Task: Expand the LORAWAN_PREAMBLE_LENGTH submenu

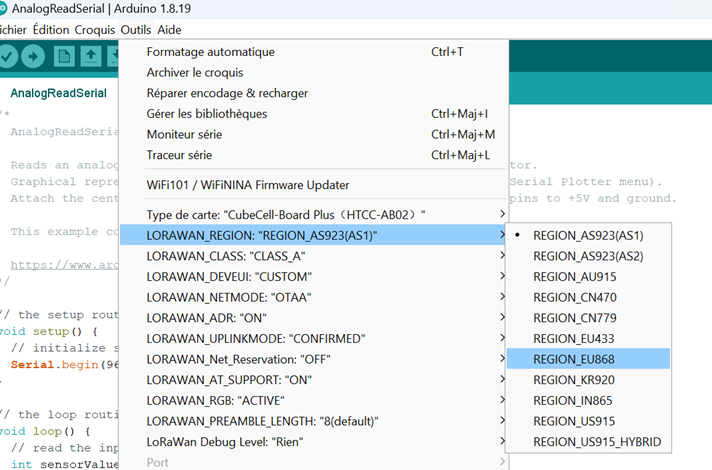Action: click(313, 421)
